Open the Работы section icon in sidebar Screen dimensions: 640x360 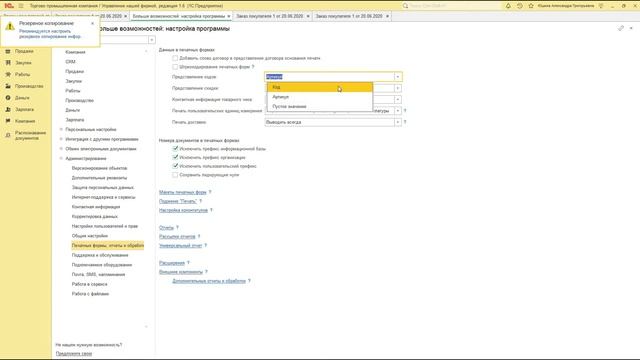pos(8,74)
